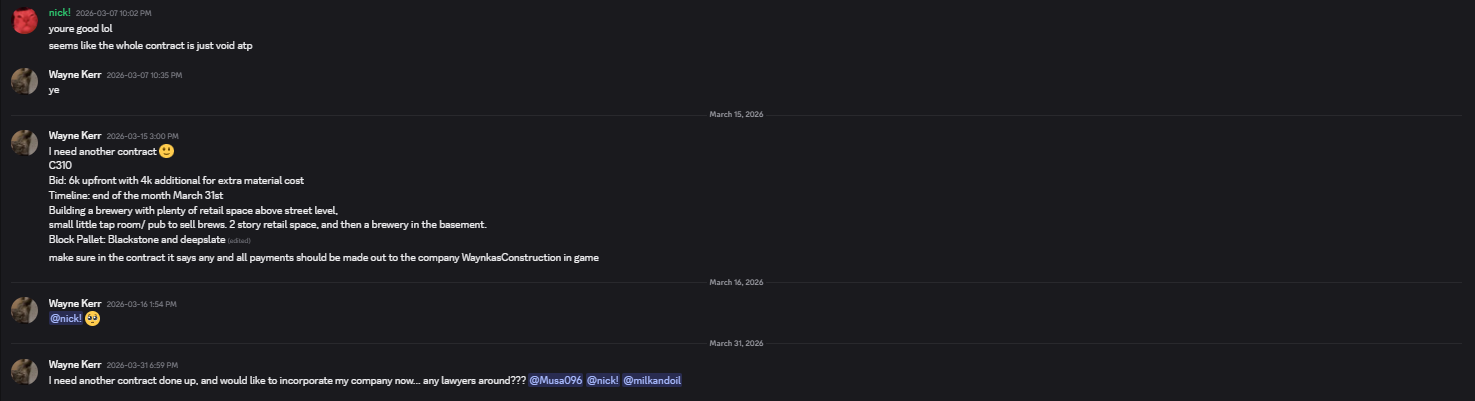Click the March 15, 2026 date divider
Image resolution: width=1475 pixels, height=401 pixels.
[x=736, y=114]
